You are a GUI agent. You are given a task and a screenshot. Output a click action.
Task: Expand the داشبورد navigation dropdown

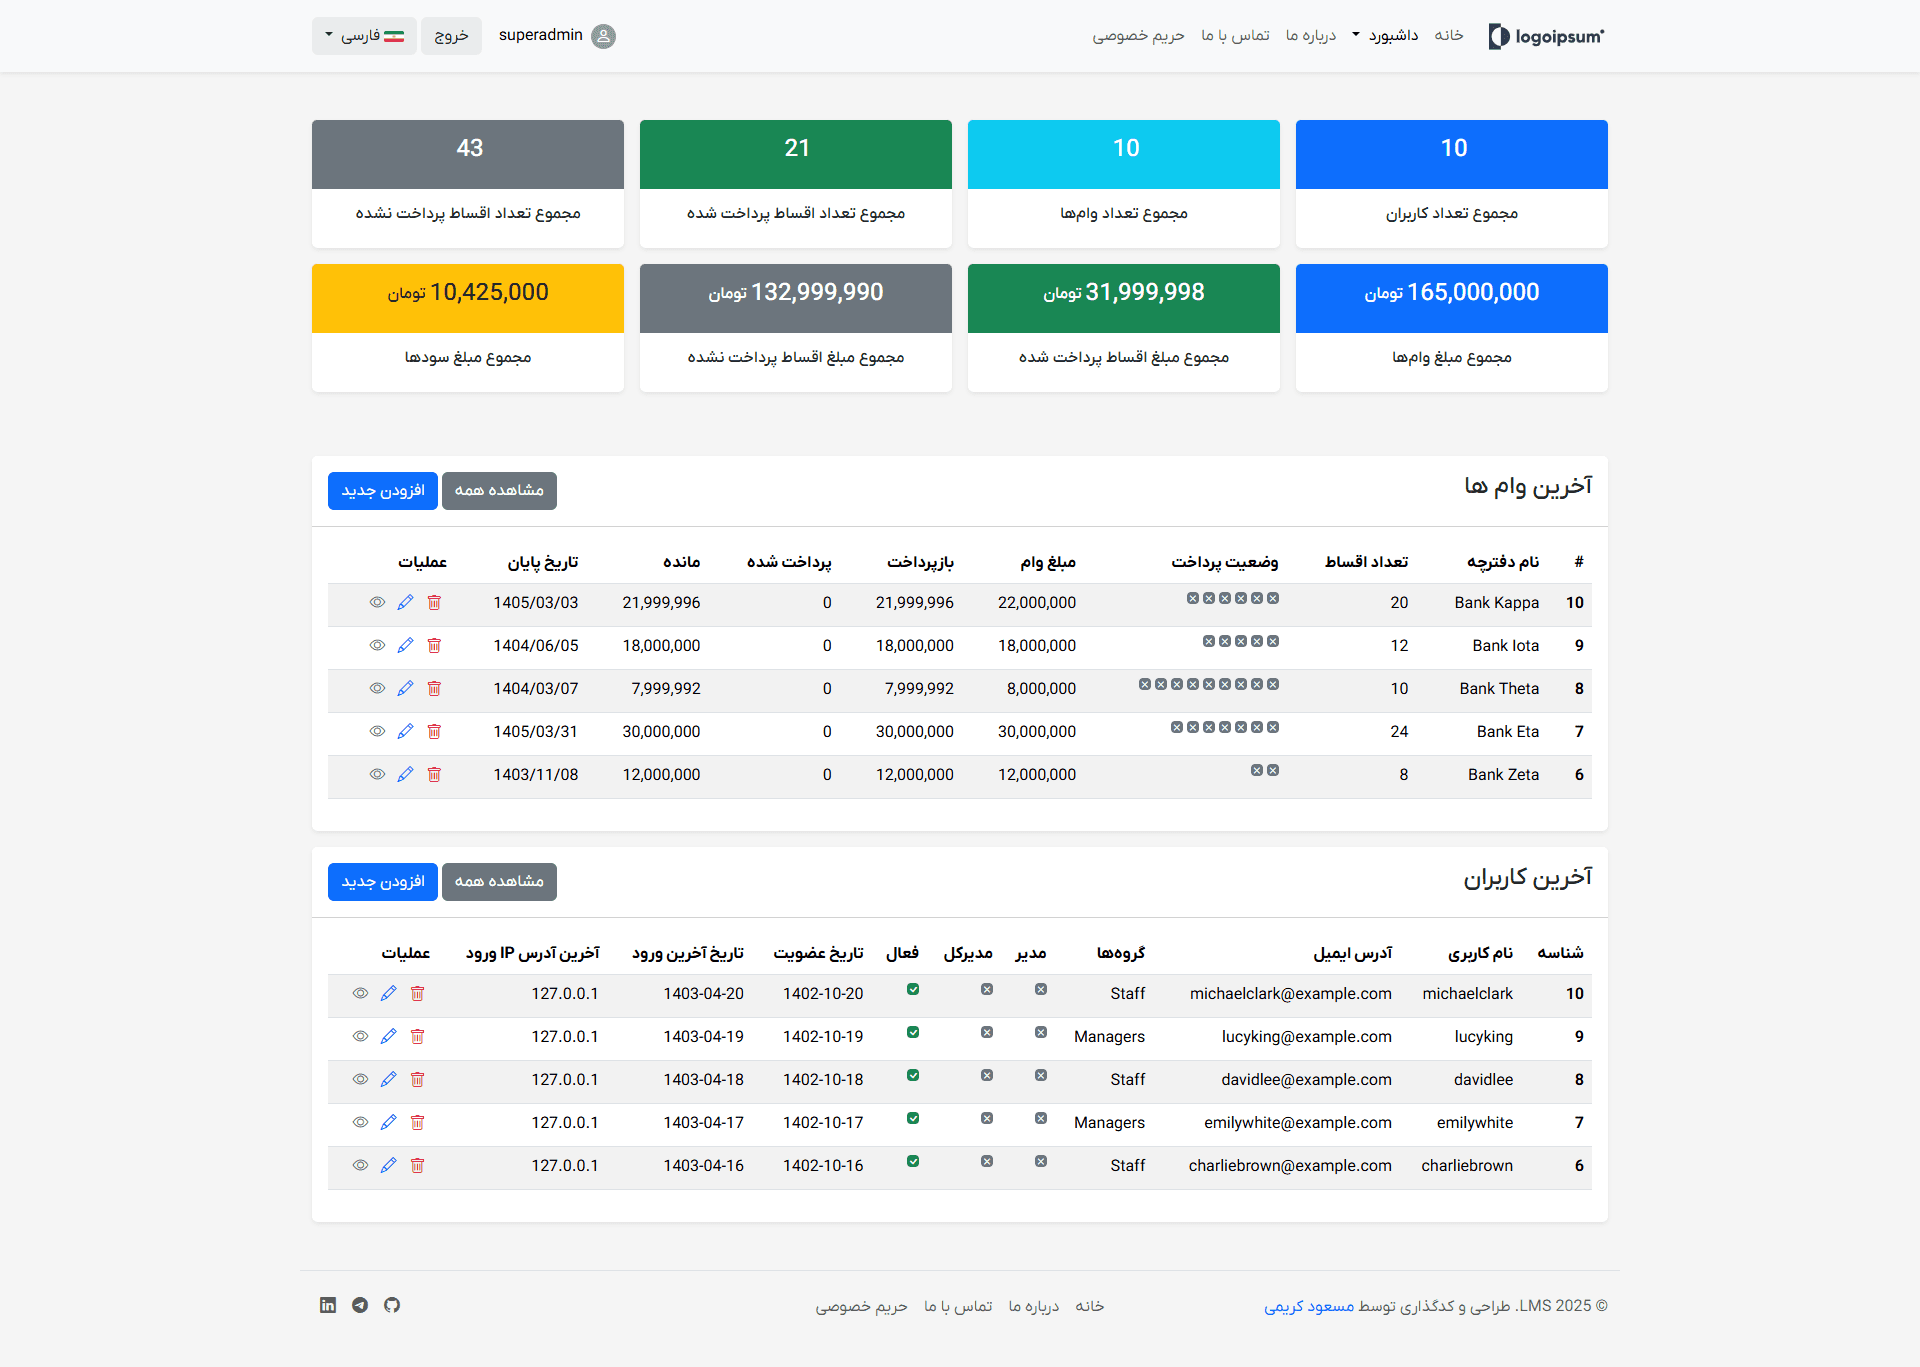tap(1385, 35)
